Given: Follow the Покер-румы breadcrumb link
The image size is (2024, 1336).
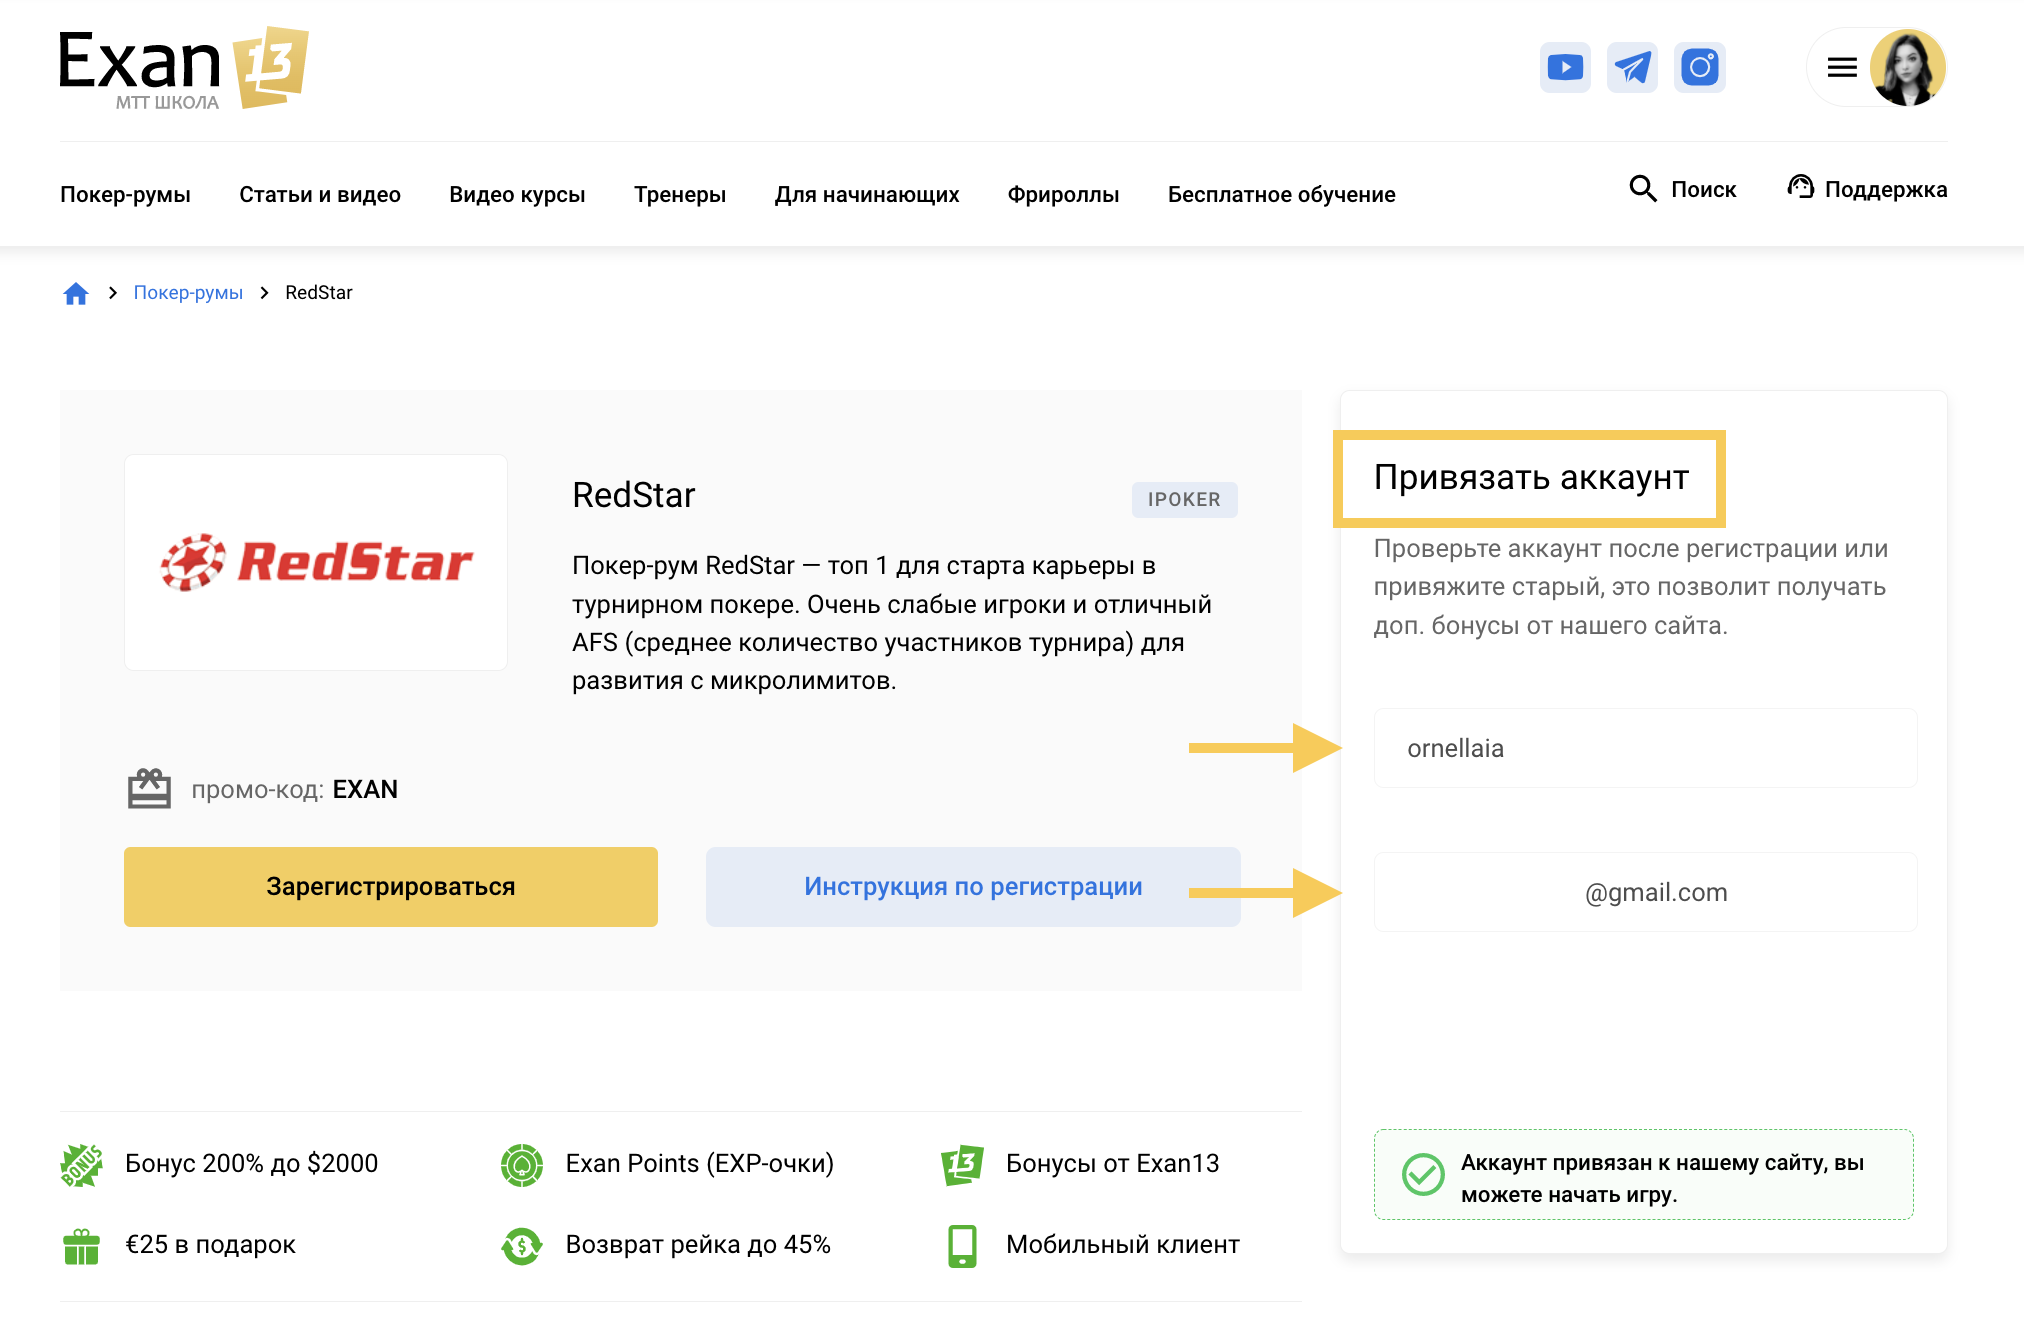Looking at the screenshot, I should tap(188, 292).
